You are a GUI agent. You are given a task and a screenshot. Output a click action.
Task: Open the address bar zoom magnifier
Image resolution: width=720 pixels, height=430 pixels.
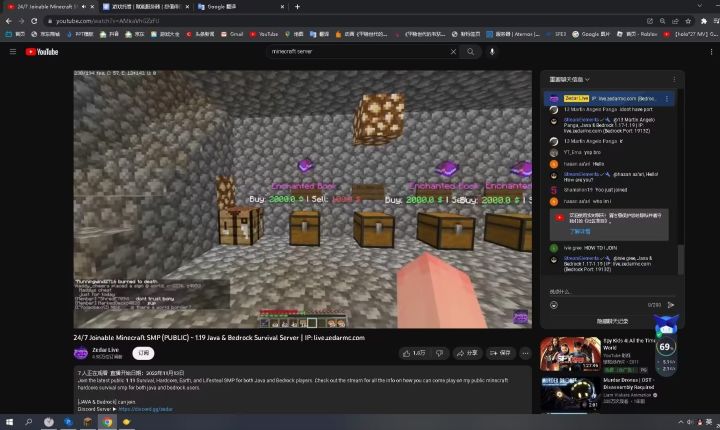(x=662, y=21)
